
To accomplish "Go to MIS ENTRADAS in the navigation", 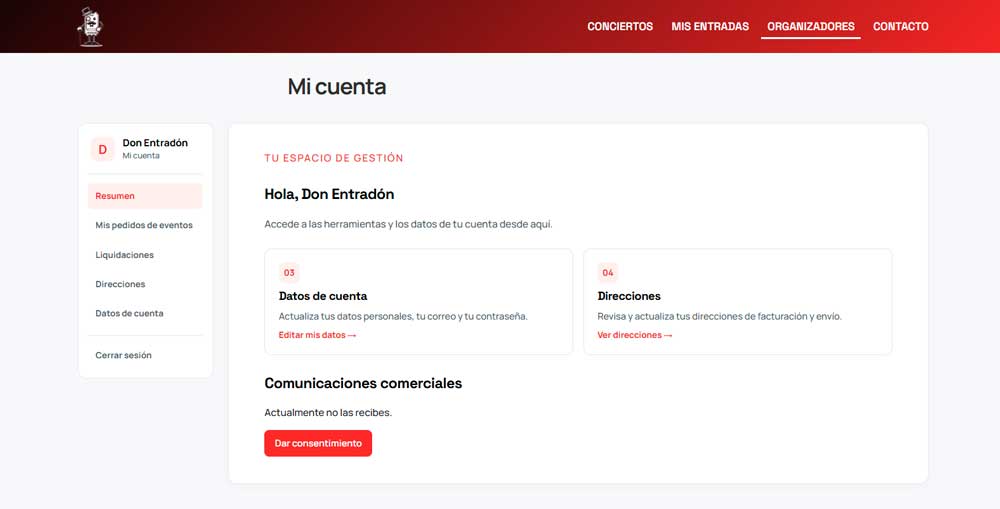I will coord(710,26).
